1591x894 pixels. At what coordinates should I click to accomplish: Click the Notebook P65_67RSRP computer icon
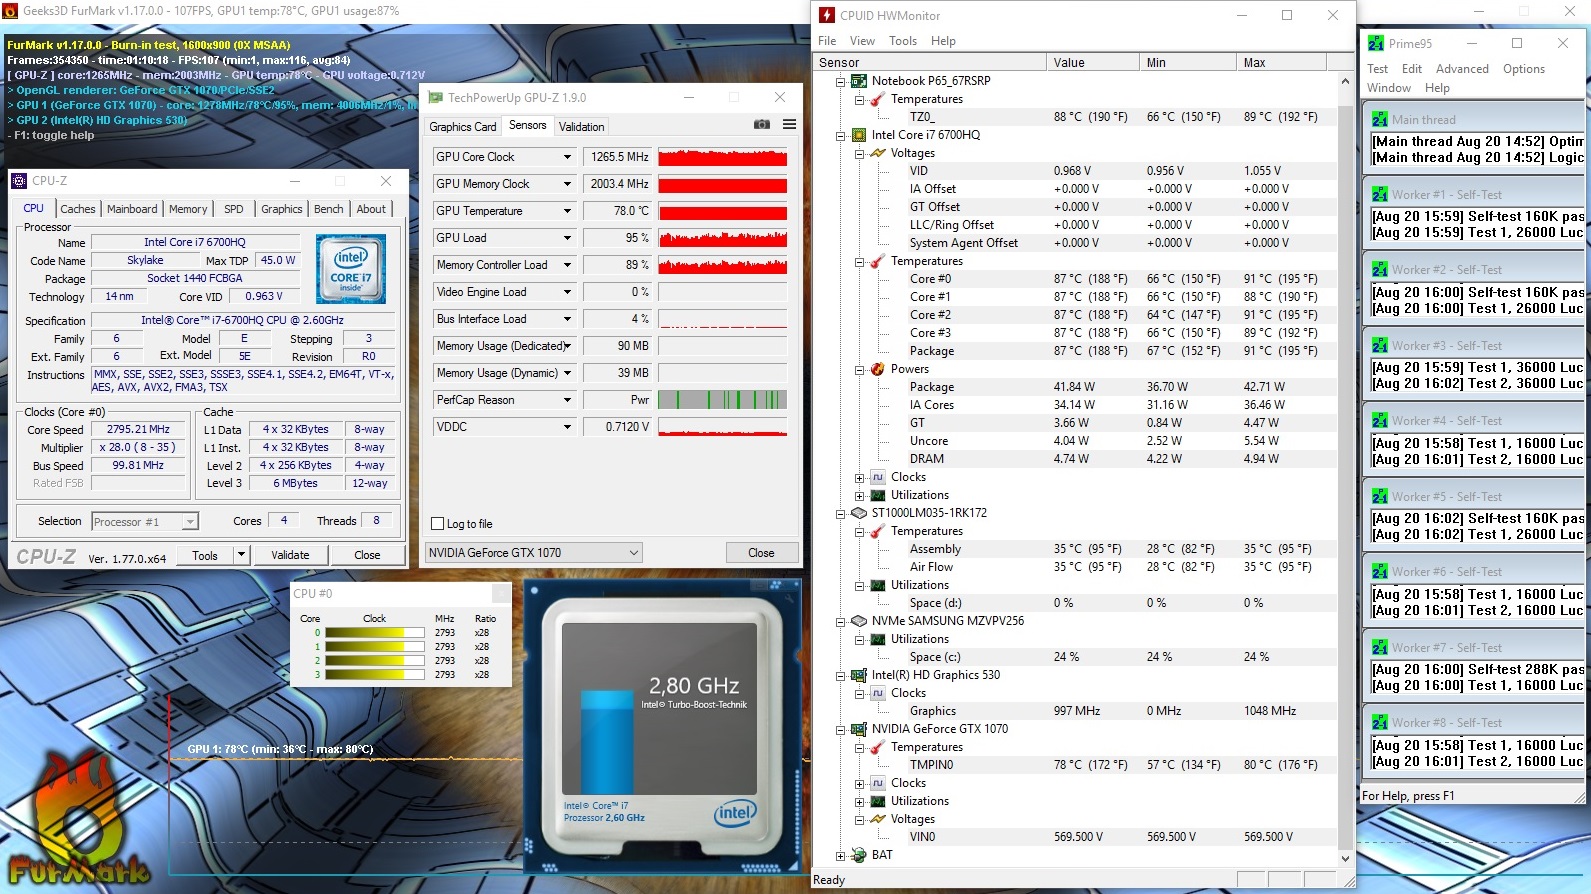[859, 81]
